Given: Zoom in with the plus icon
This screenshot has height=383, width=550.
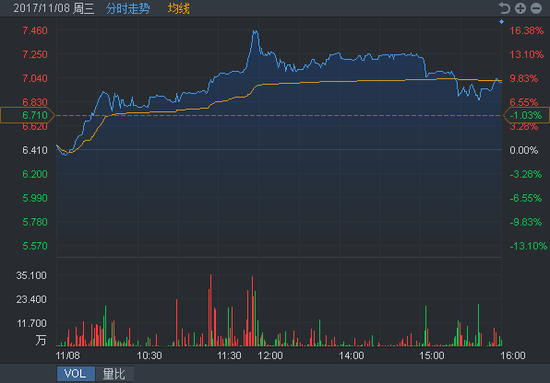Looking at the screenshot, I should click(520, 8).
